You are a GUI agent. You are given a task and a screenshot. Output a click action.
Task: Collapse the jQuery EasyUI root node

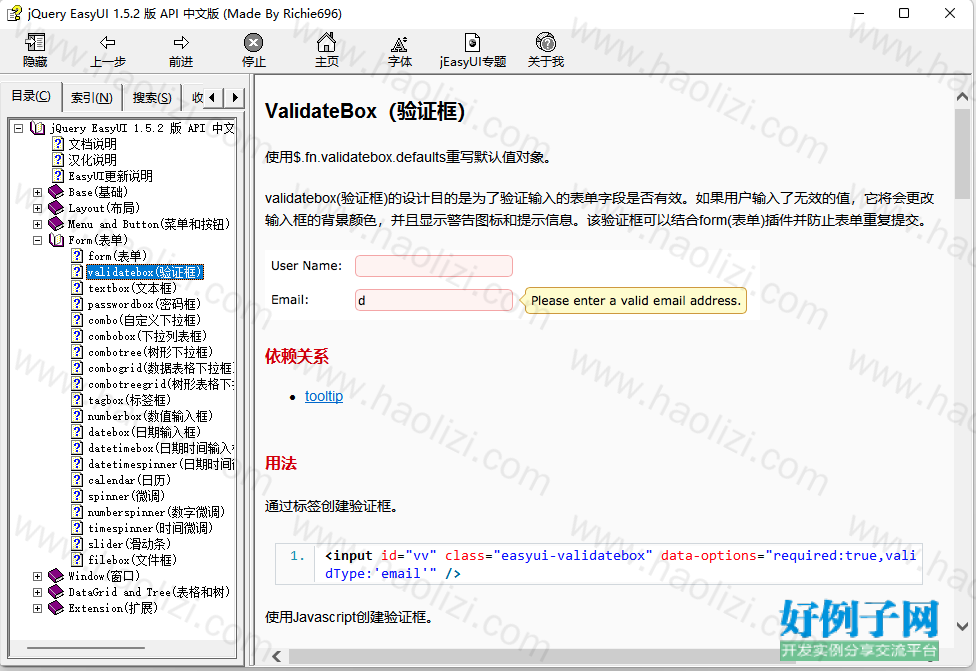(x=19, y=128)
